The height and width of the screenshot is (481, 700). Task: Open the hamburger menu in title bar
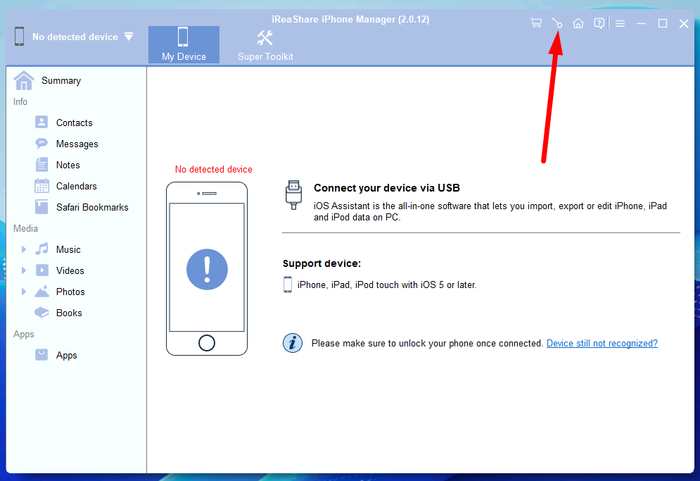620,23
